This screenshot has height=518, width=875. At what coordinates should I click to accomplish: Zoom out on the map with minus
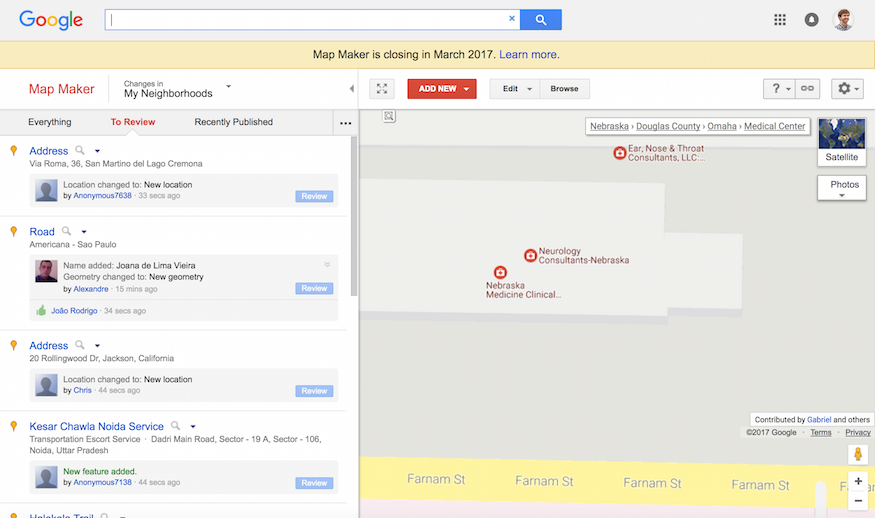[858, 501]
